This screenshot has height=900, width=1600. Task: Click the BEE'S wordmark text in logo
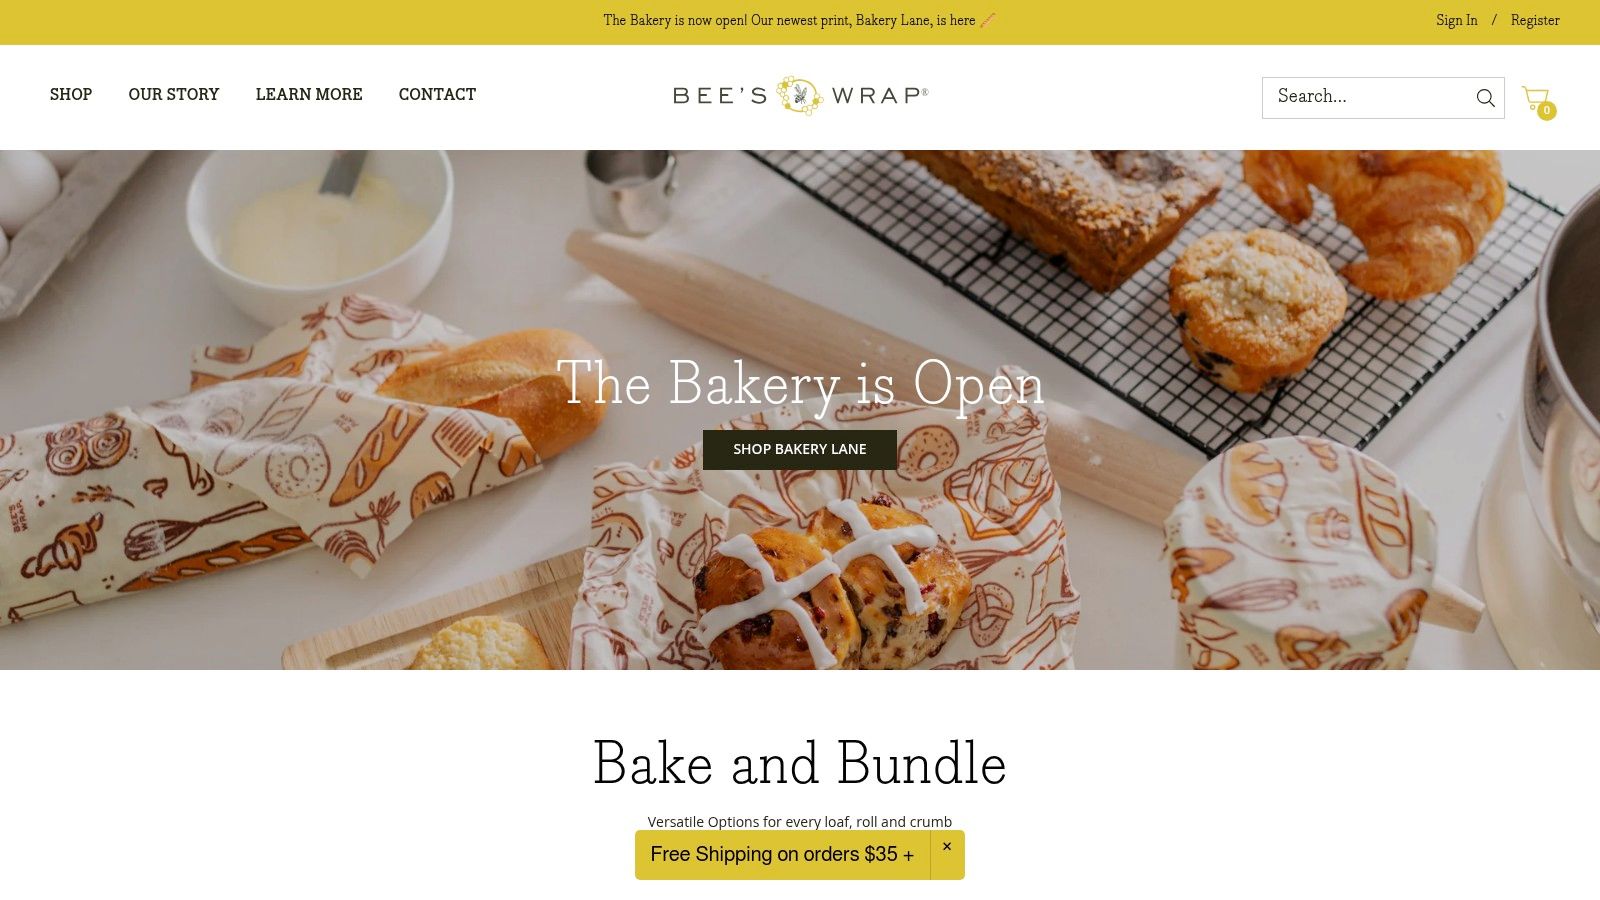pyautogui.click(x=720, y=96)
